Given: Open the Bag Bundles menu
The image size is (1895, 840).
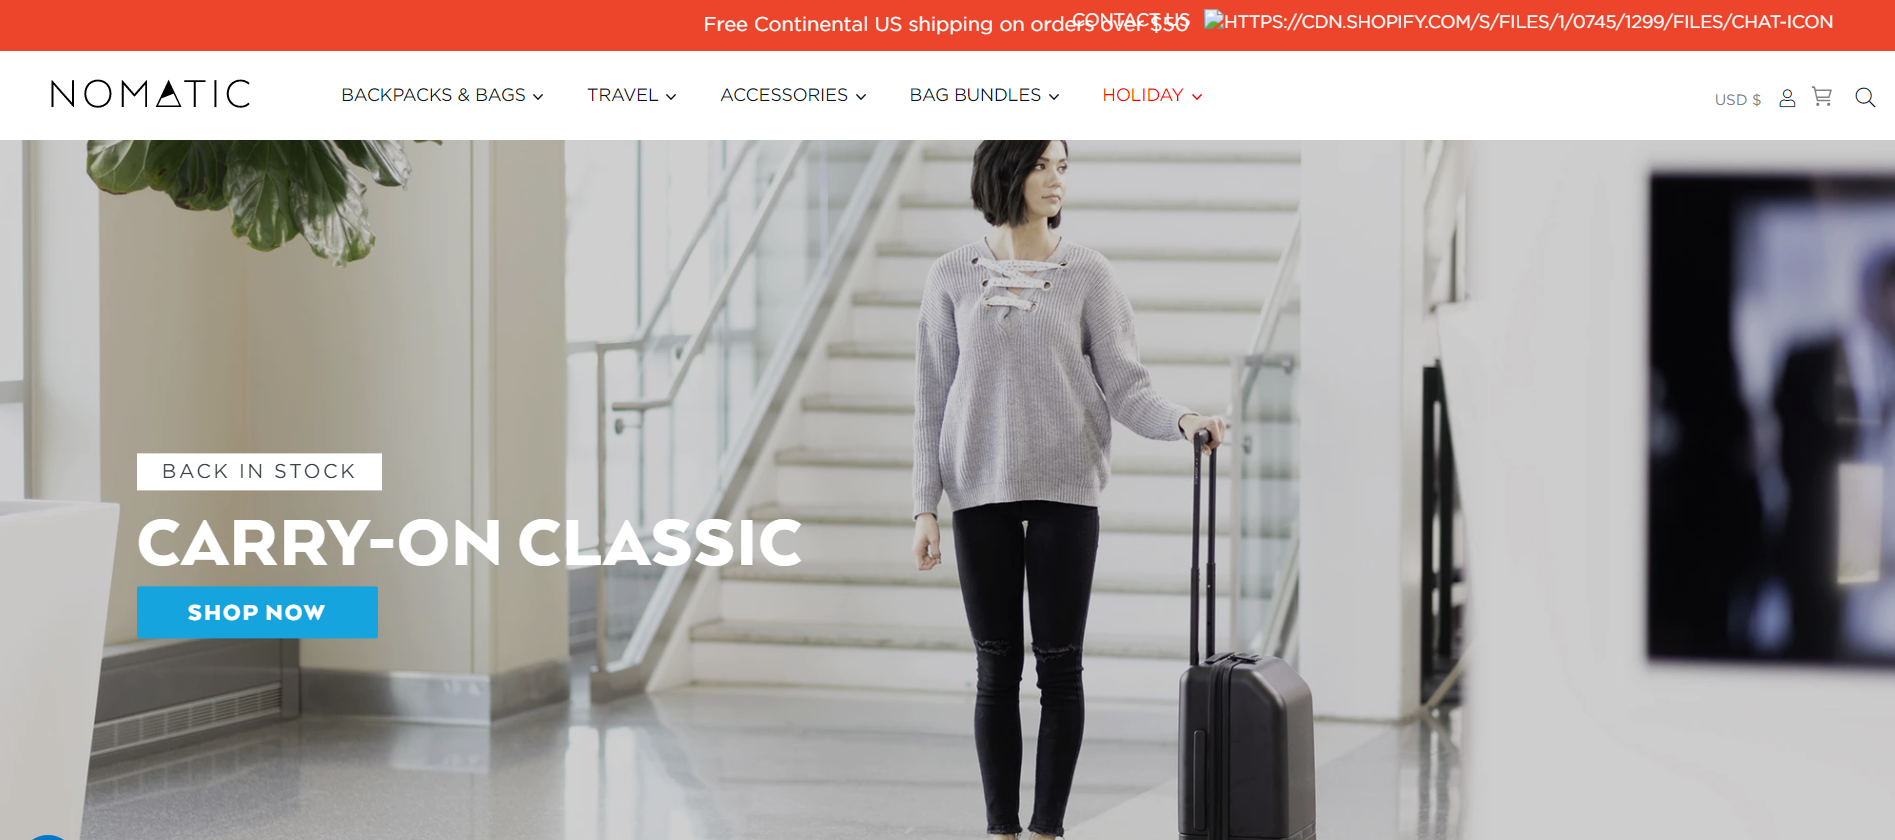Looking at the screenshot, I should click(984, 95).
